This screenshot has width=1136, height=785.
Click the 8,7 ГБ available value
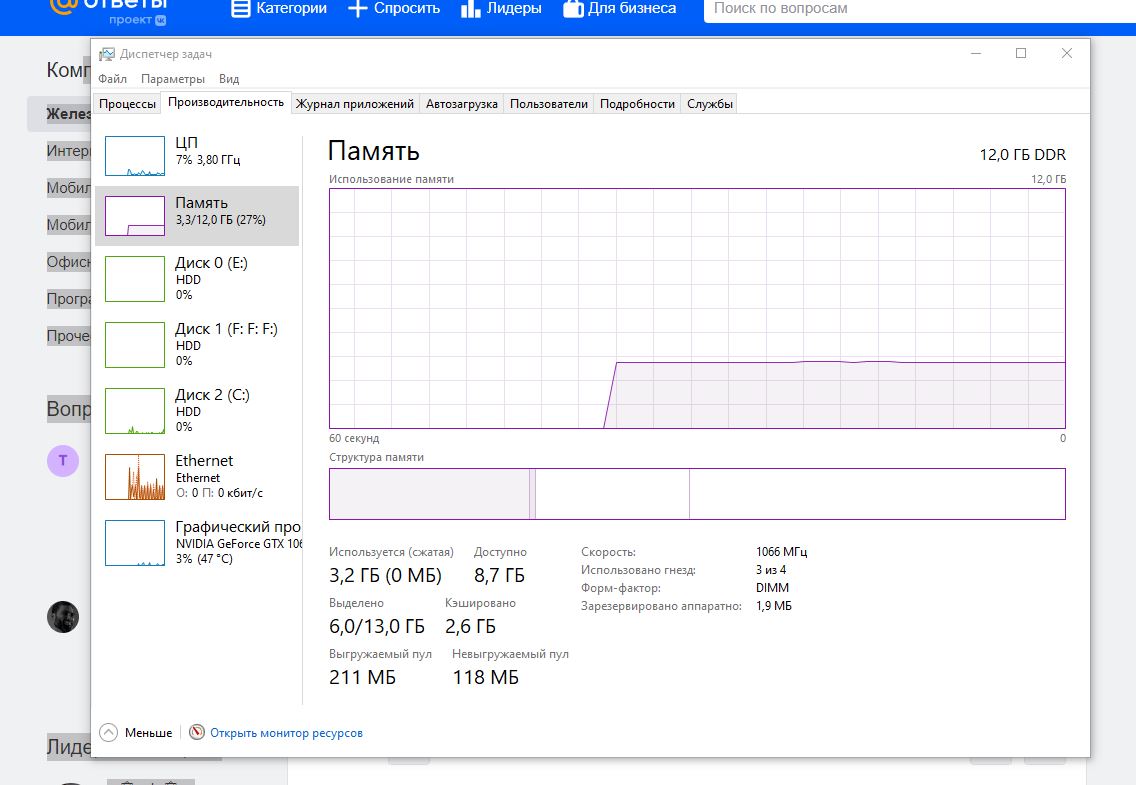499,575
